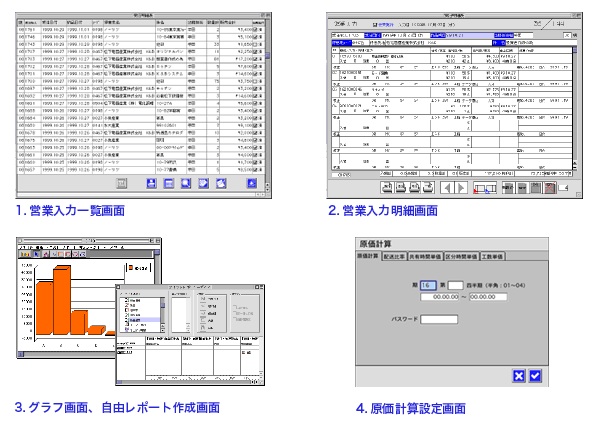Click the blue print icon in list window
This screenshot has height=429, width=597.
point(152,183)
